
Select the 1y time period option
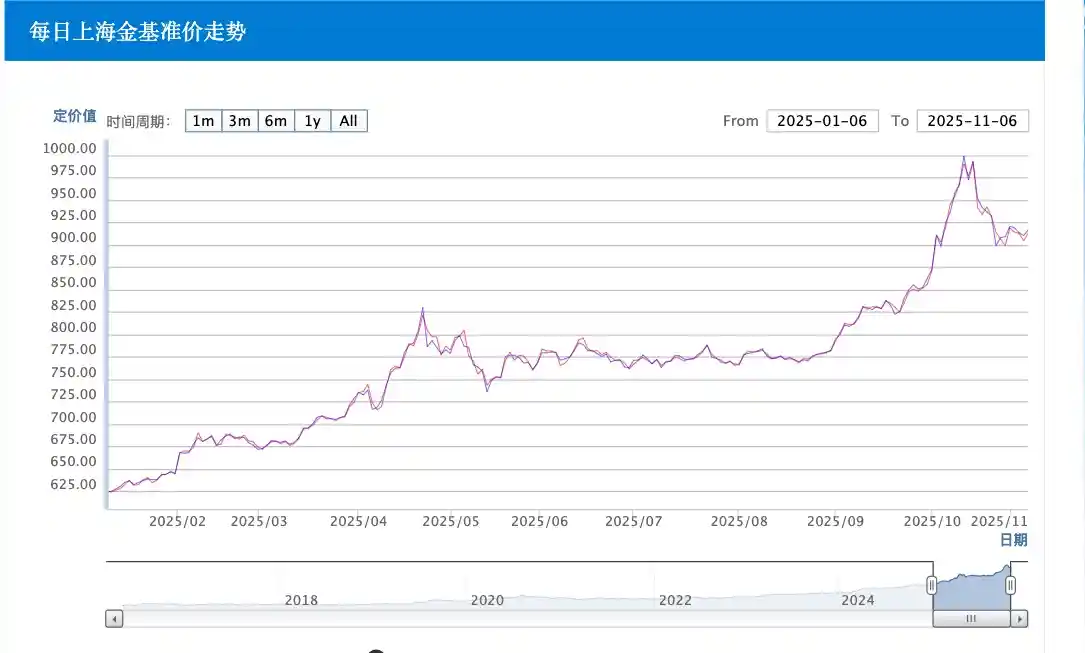[x=312, y=120]
